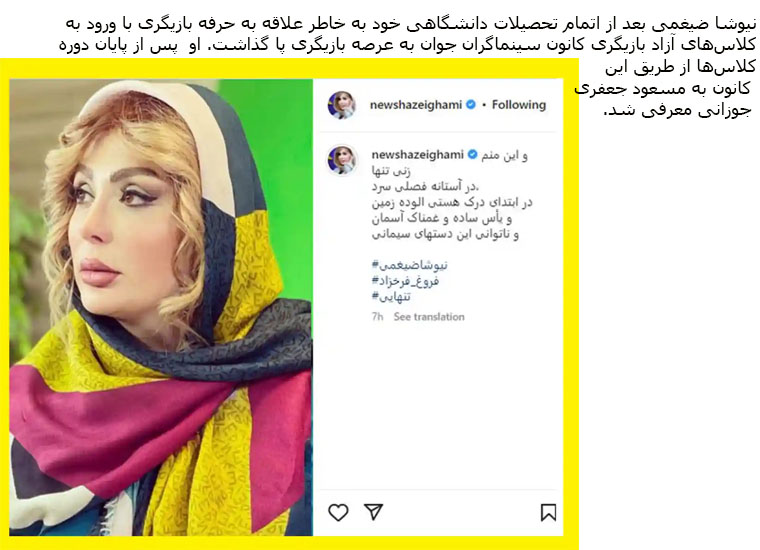Image resolution: width=760 pixels, height=550 pixels.
Task: Click the woman's photo in the post
Action: click(161, 307)
